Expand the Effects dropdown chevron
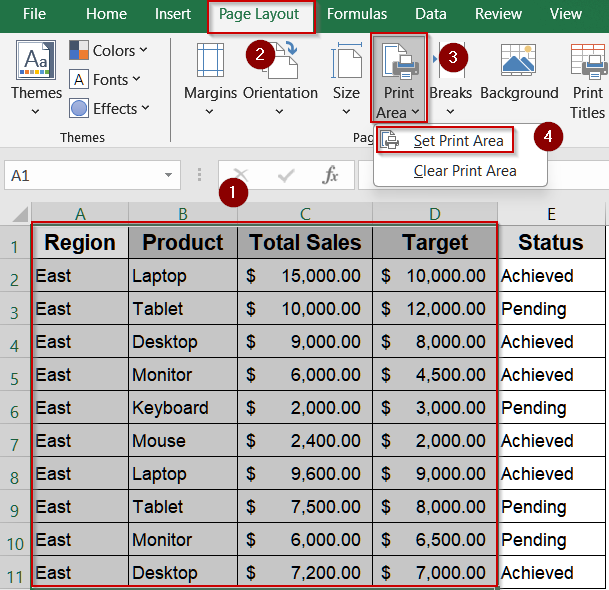Screen dimensions: 609x590 [145, 108]
